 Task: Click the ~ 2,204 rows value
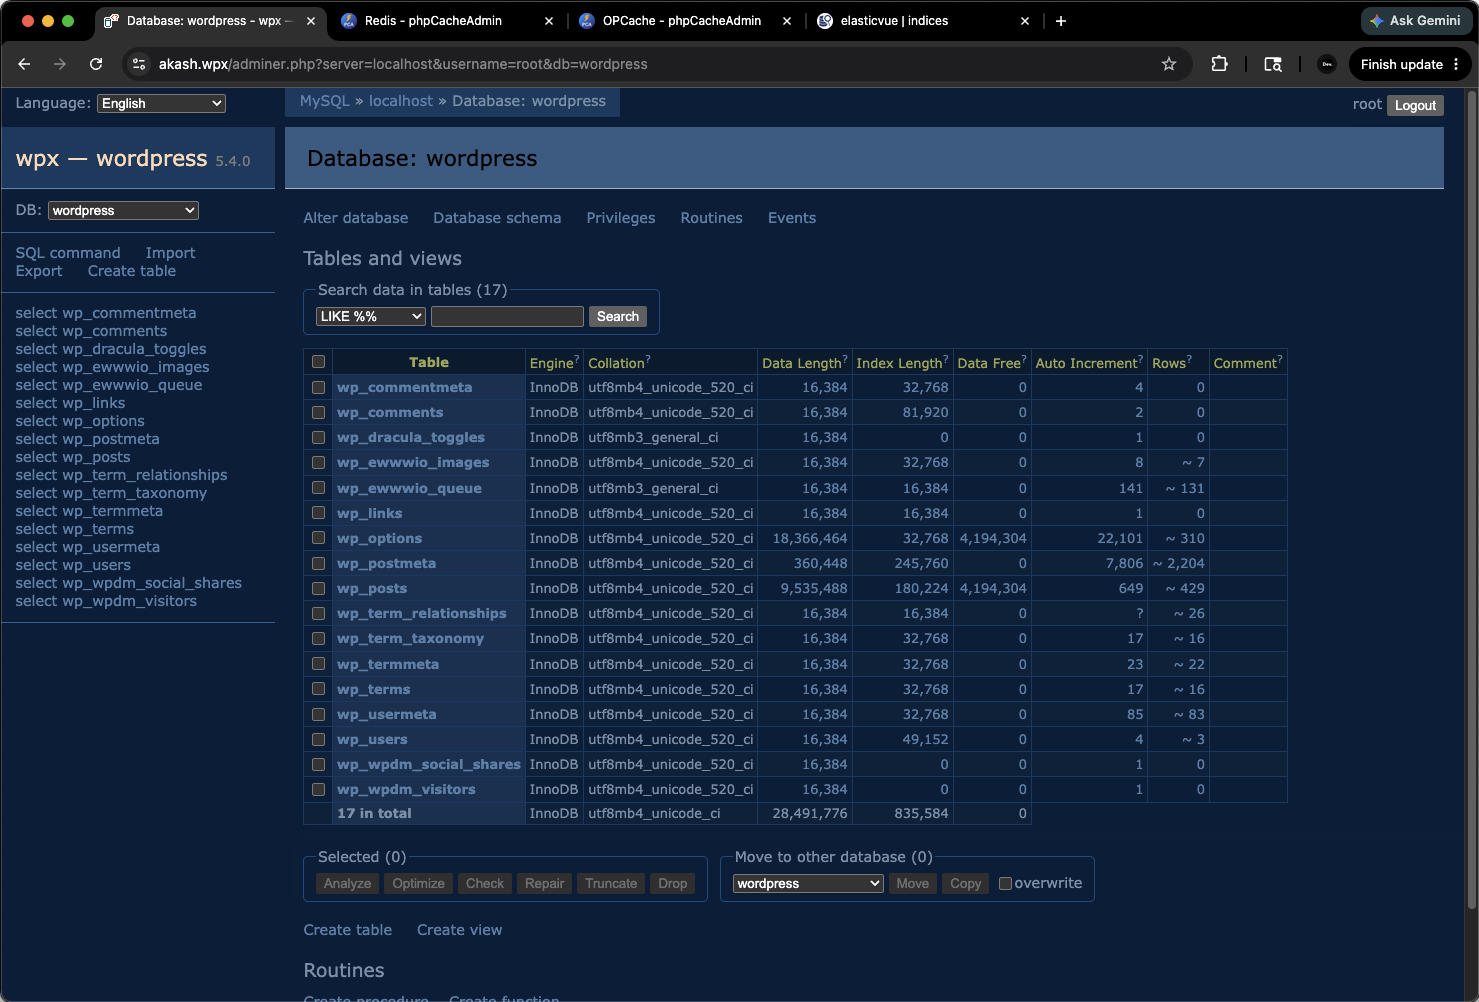coord(1179,563)
